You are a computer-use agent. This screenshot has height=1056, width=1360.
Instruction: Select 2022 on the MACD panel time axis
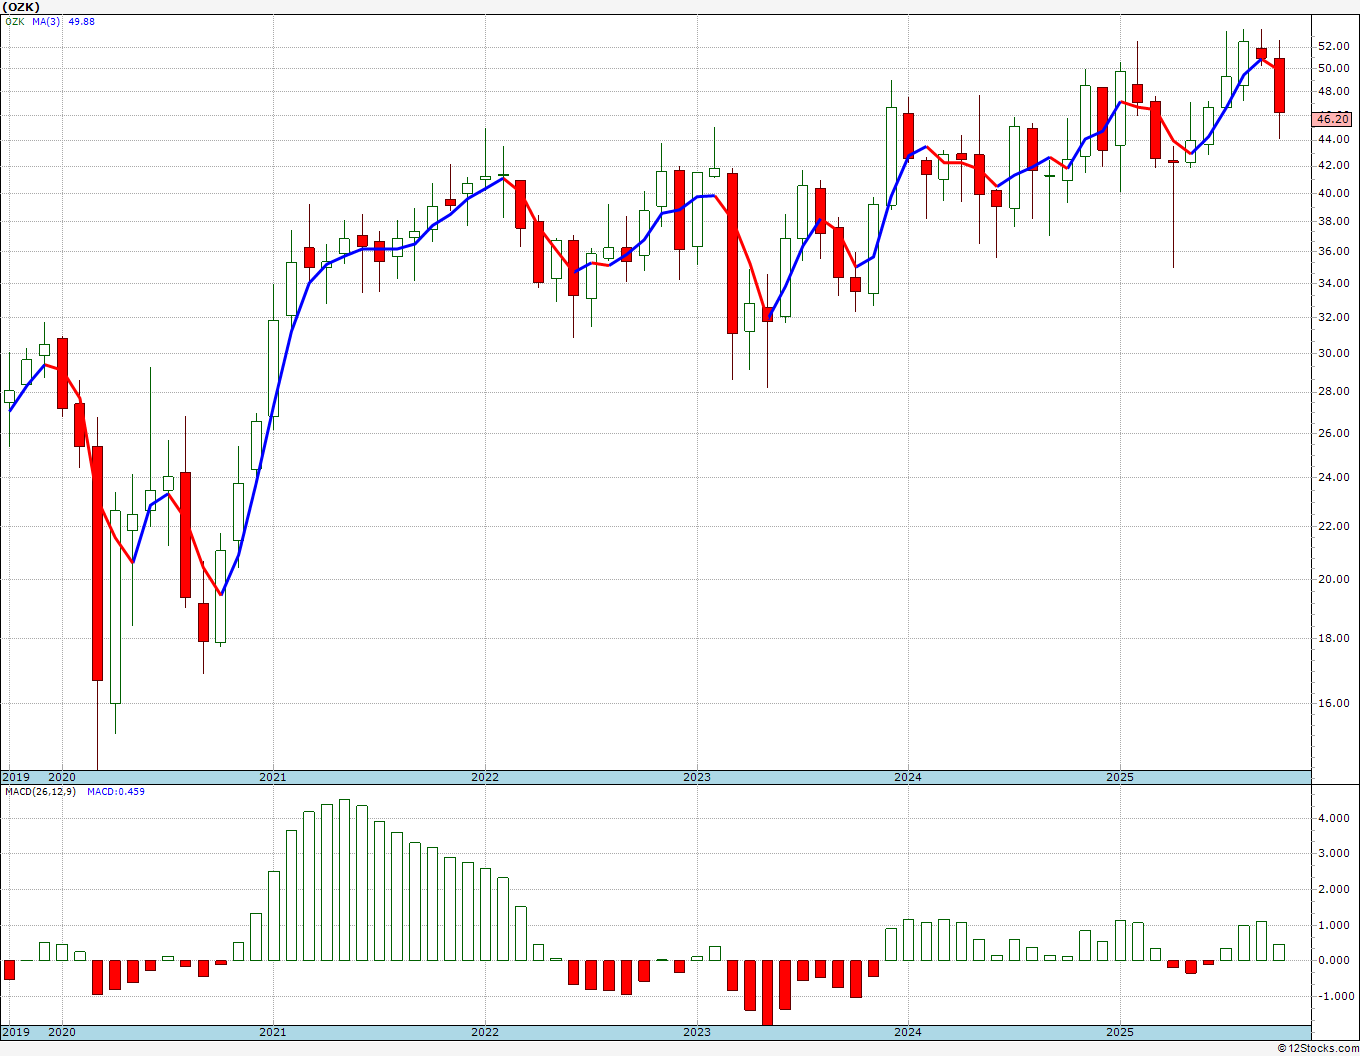point(485,1032)
